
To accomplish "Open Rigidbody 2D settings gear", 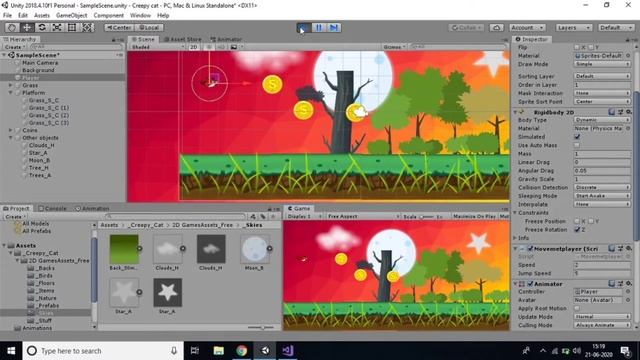I will click(629, 112).
